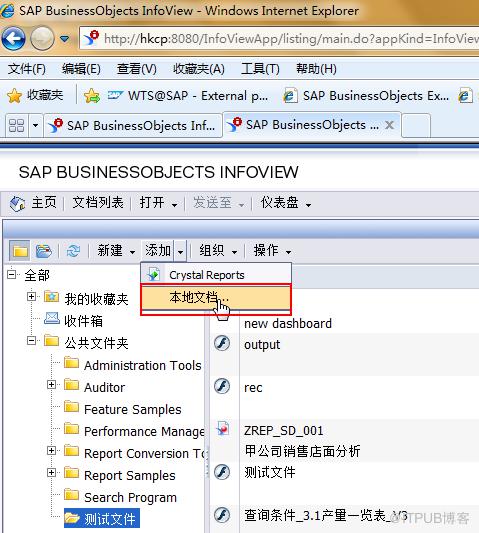The width and height of the screenshot is (479, 533).
Task: Click the refresh icon in toolbar
Action: pos(73,251)
